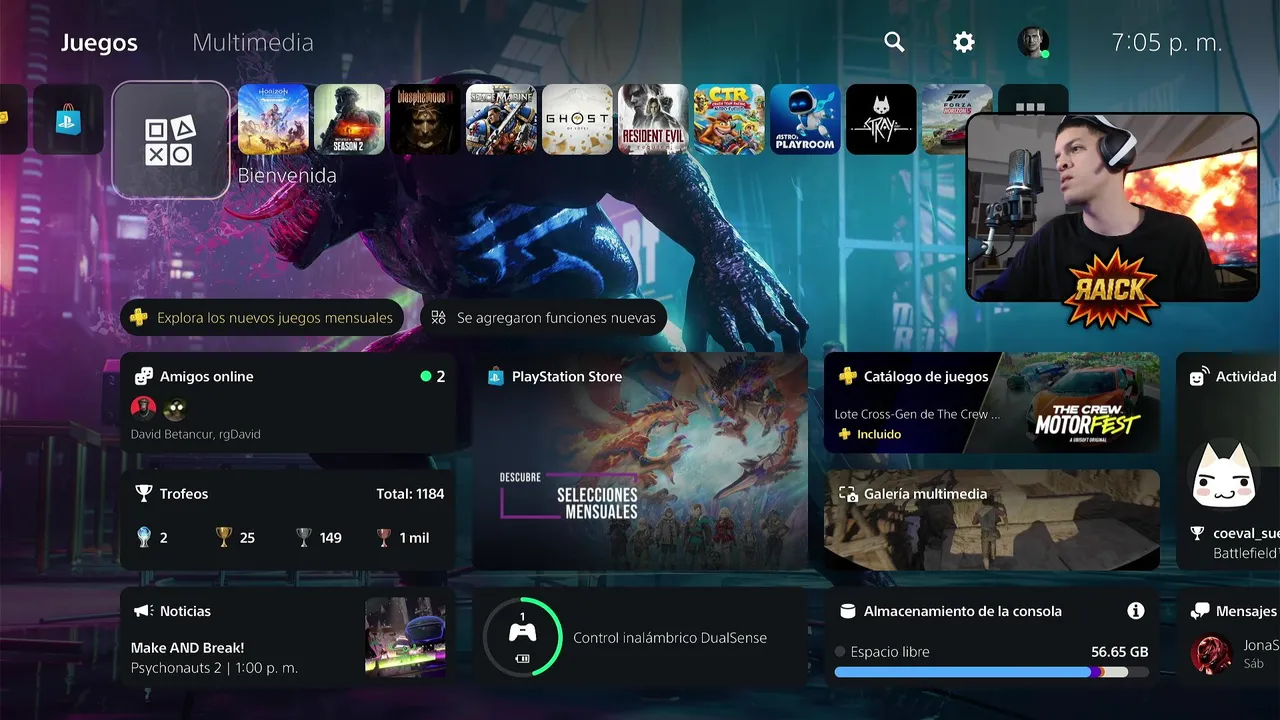This screenshot has height=720, width=1280.
Task: Launch the Stray game tile
Action: tap(881, 119)
